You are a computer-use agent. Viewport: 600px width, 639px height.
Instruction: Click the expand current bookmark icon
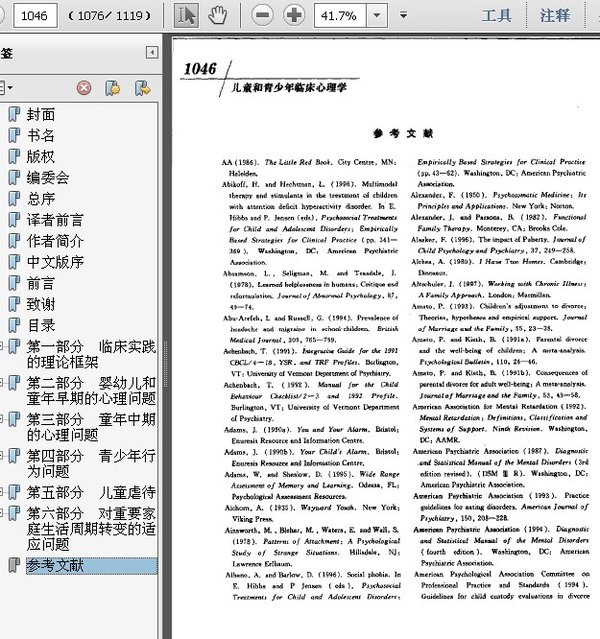tap(143, 88)
